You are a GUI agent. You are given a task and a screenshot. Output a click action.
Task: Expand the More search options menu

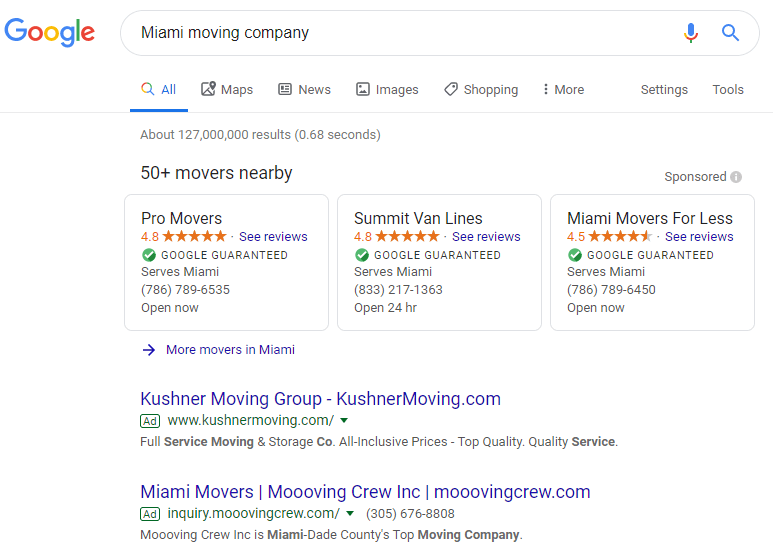[563, 90]
